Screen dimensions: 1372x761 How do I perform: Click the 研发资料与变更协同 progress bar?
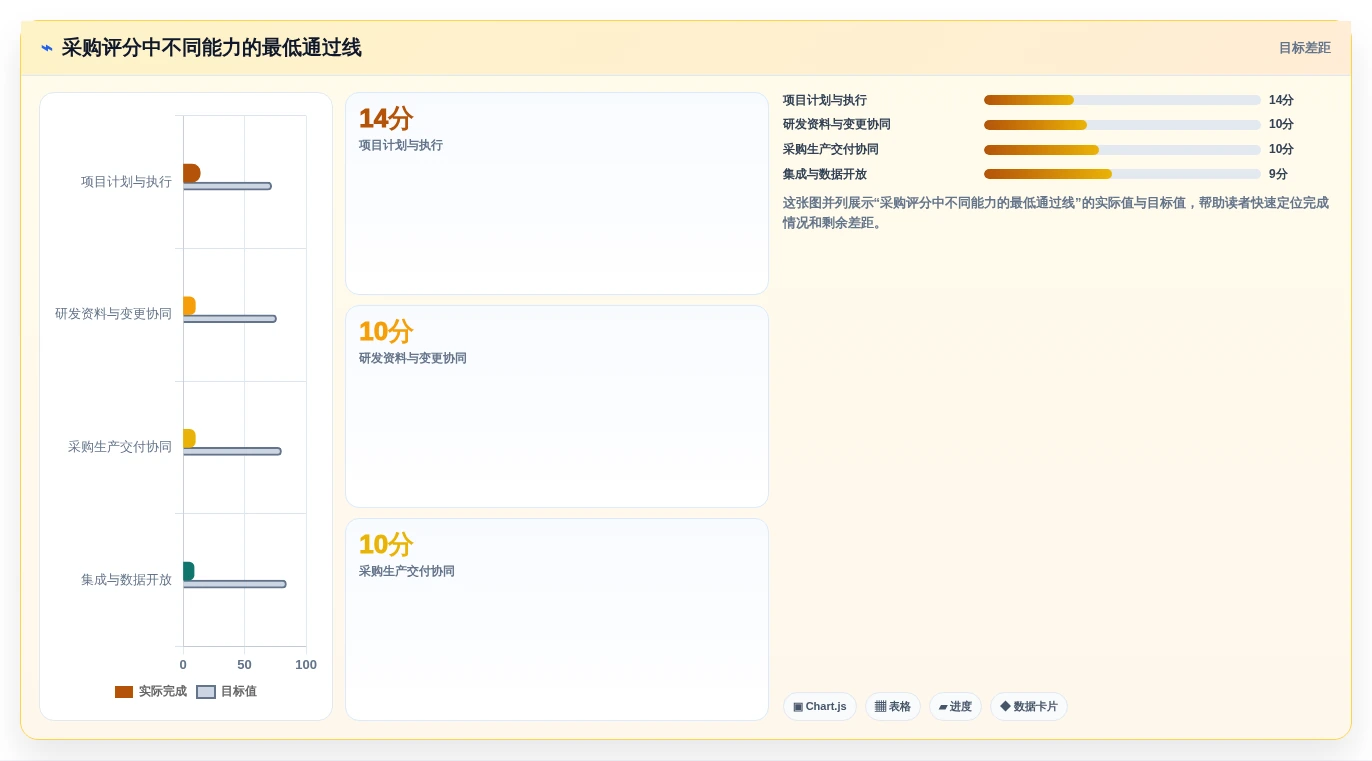[x=1122, y=125]
